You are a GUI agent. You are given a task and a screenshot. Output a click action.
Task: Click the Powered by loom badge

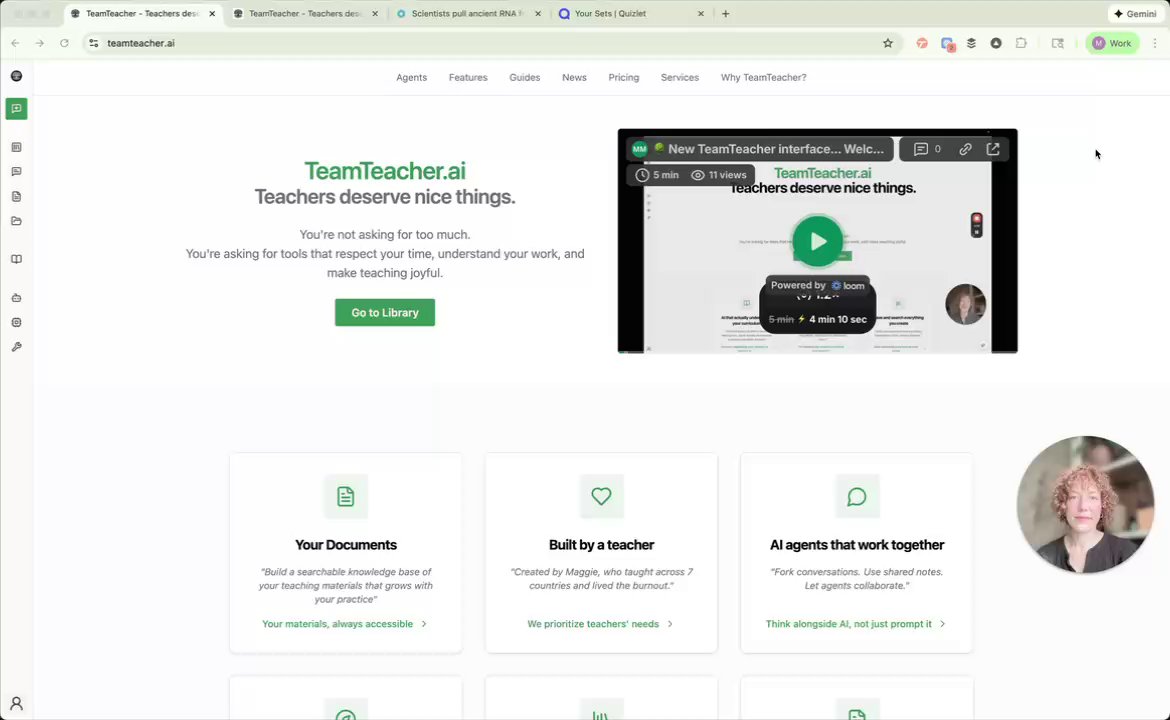tap(818, 286)
